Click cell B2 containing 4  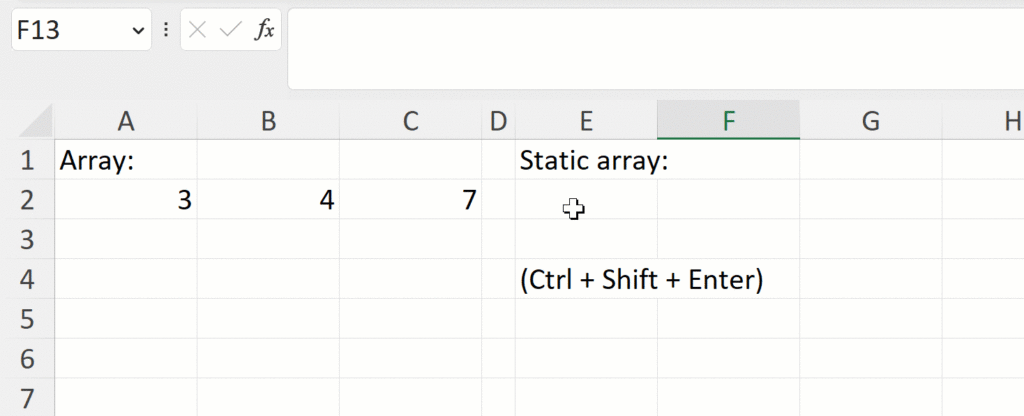pos(268,200)
